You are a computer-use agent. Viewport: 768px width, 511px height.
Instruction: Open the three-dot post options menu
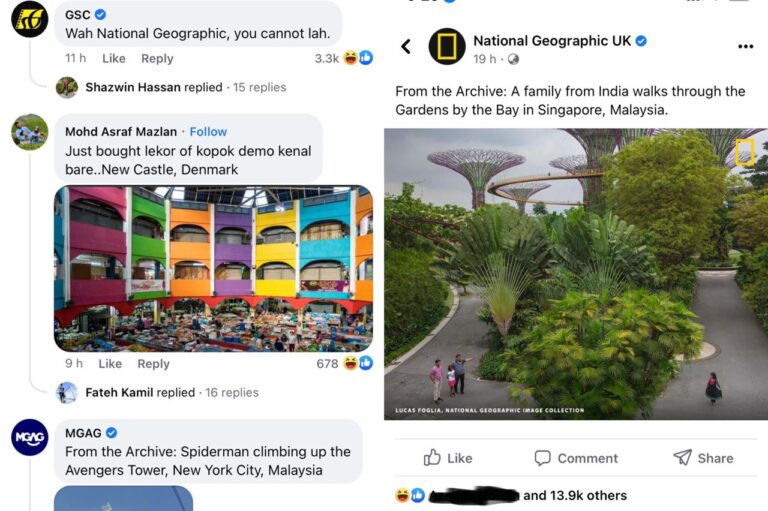pyautogui.click(x=745, y=47)
